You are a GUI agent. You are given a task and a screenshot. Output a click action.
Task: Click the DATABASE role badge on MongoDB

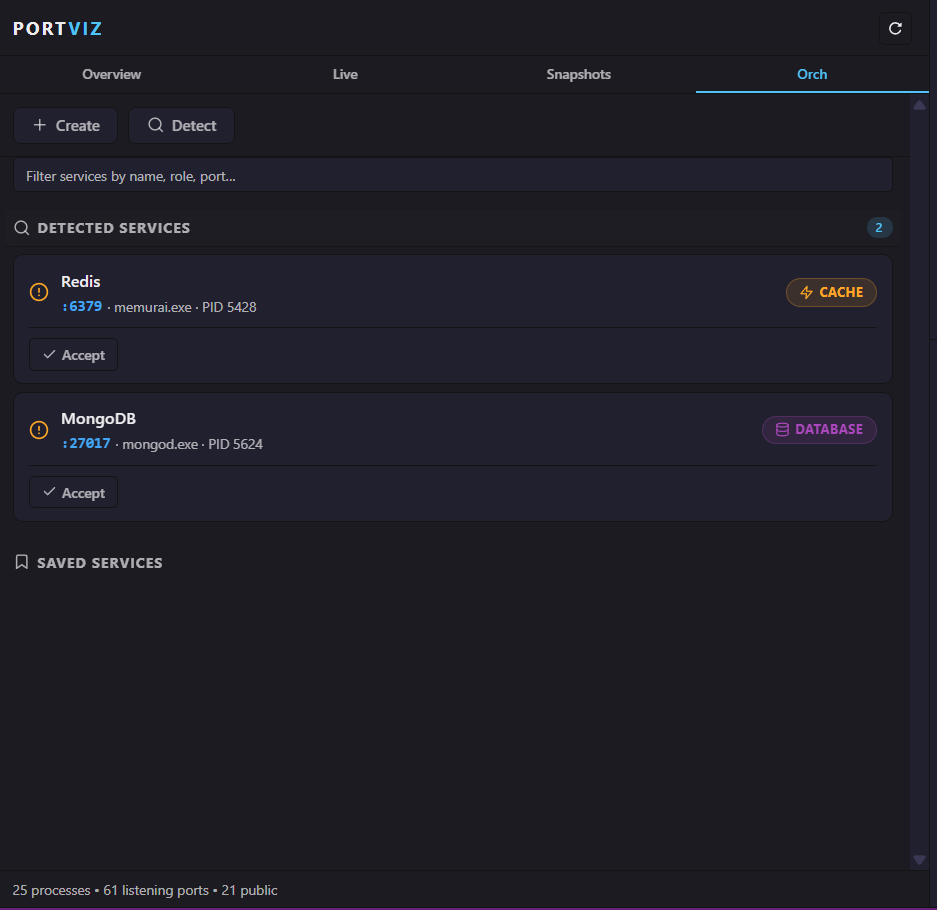pyautogui.click(x=819, y=429)
